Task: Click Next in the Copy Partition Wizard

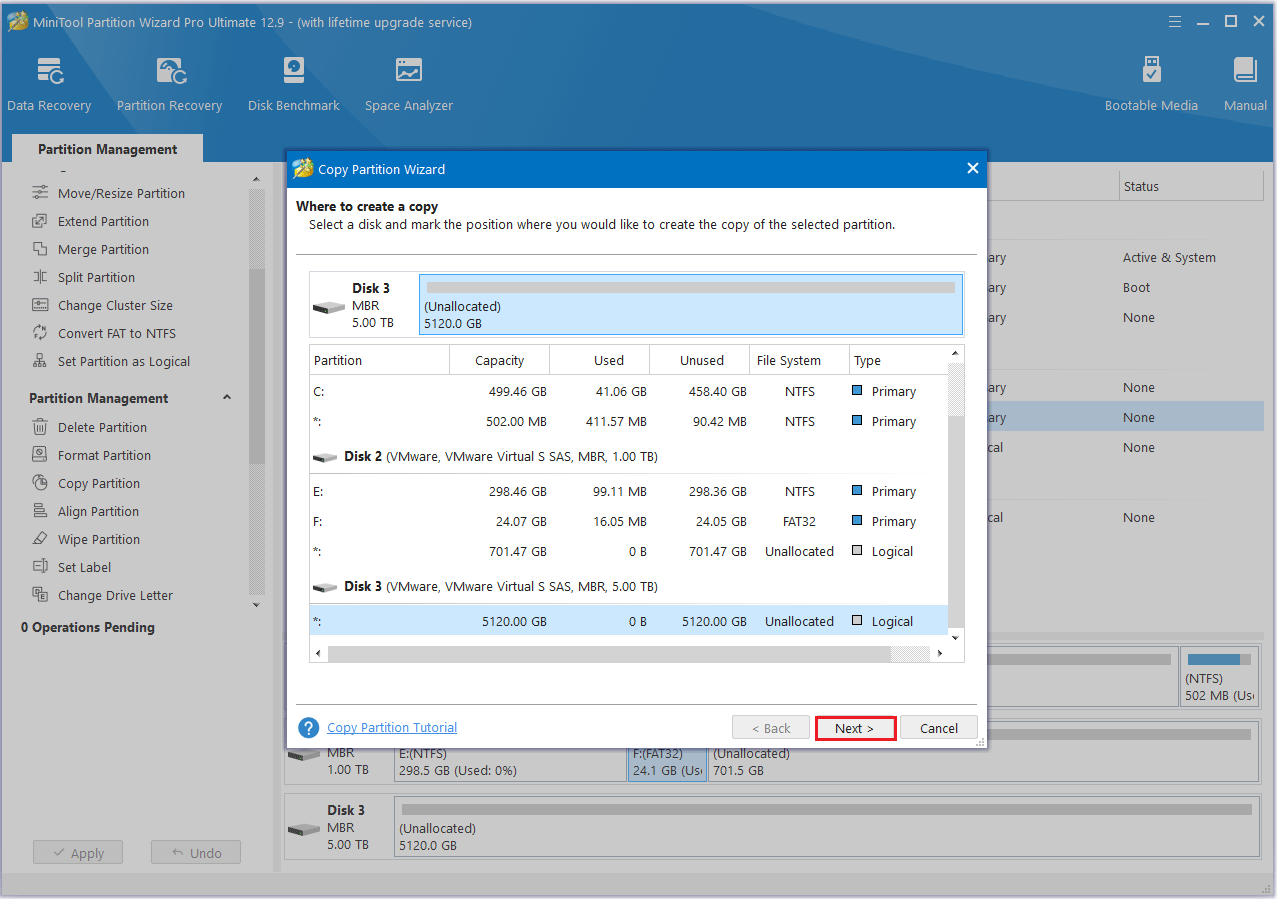Action: tap(855, 728)
